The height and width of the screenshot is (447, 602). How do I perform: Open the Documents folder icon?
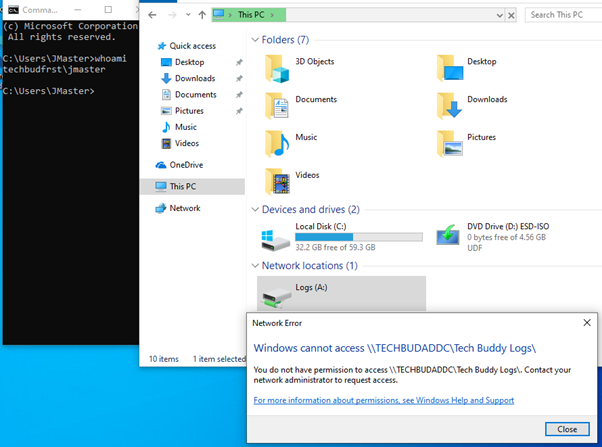(276, 103)
